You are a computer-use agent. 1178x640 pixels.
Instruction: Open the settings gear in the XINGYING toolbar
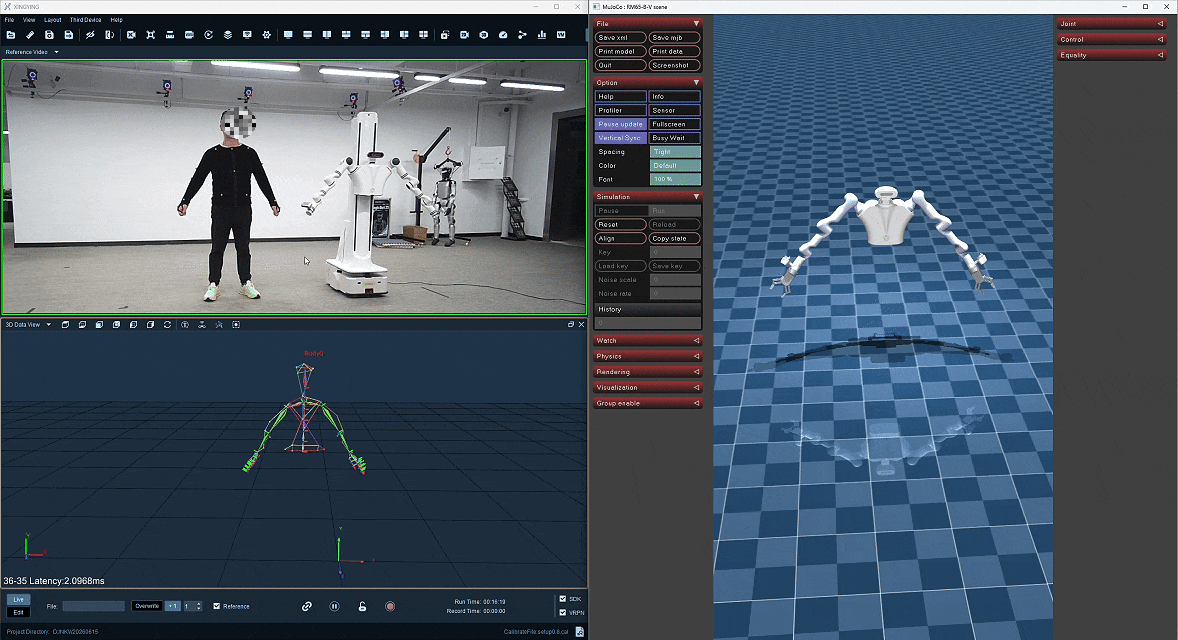pos(267,35)
